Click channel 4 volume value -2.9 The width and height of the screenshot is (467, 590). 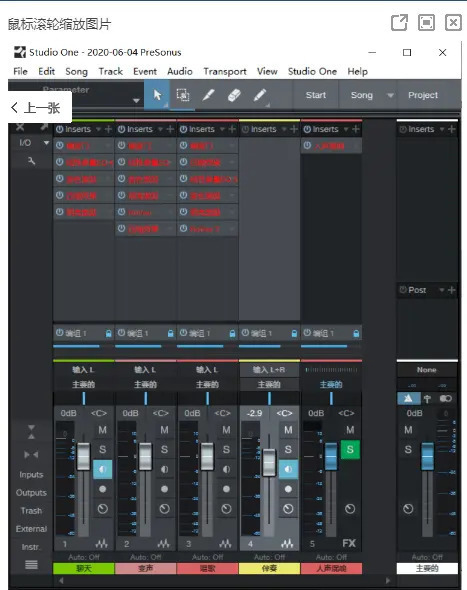pos(254,413)
